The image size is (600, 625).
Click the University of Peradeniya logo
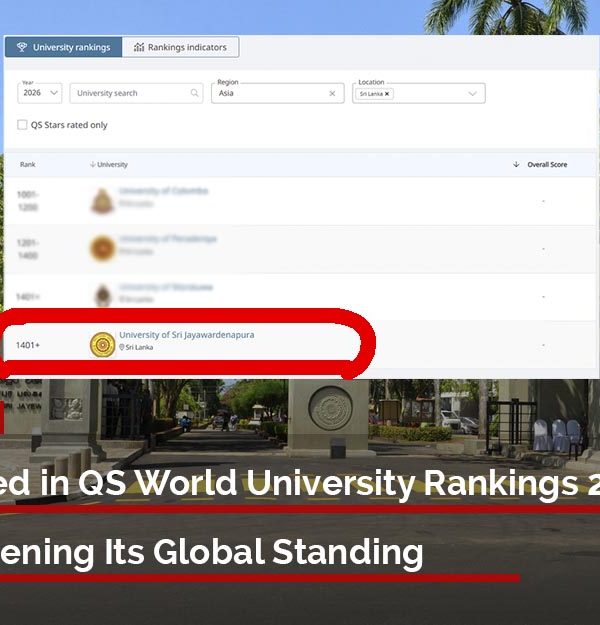pyautogui.click(x=102, y=248)
